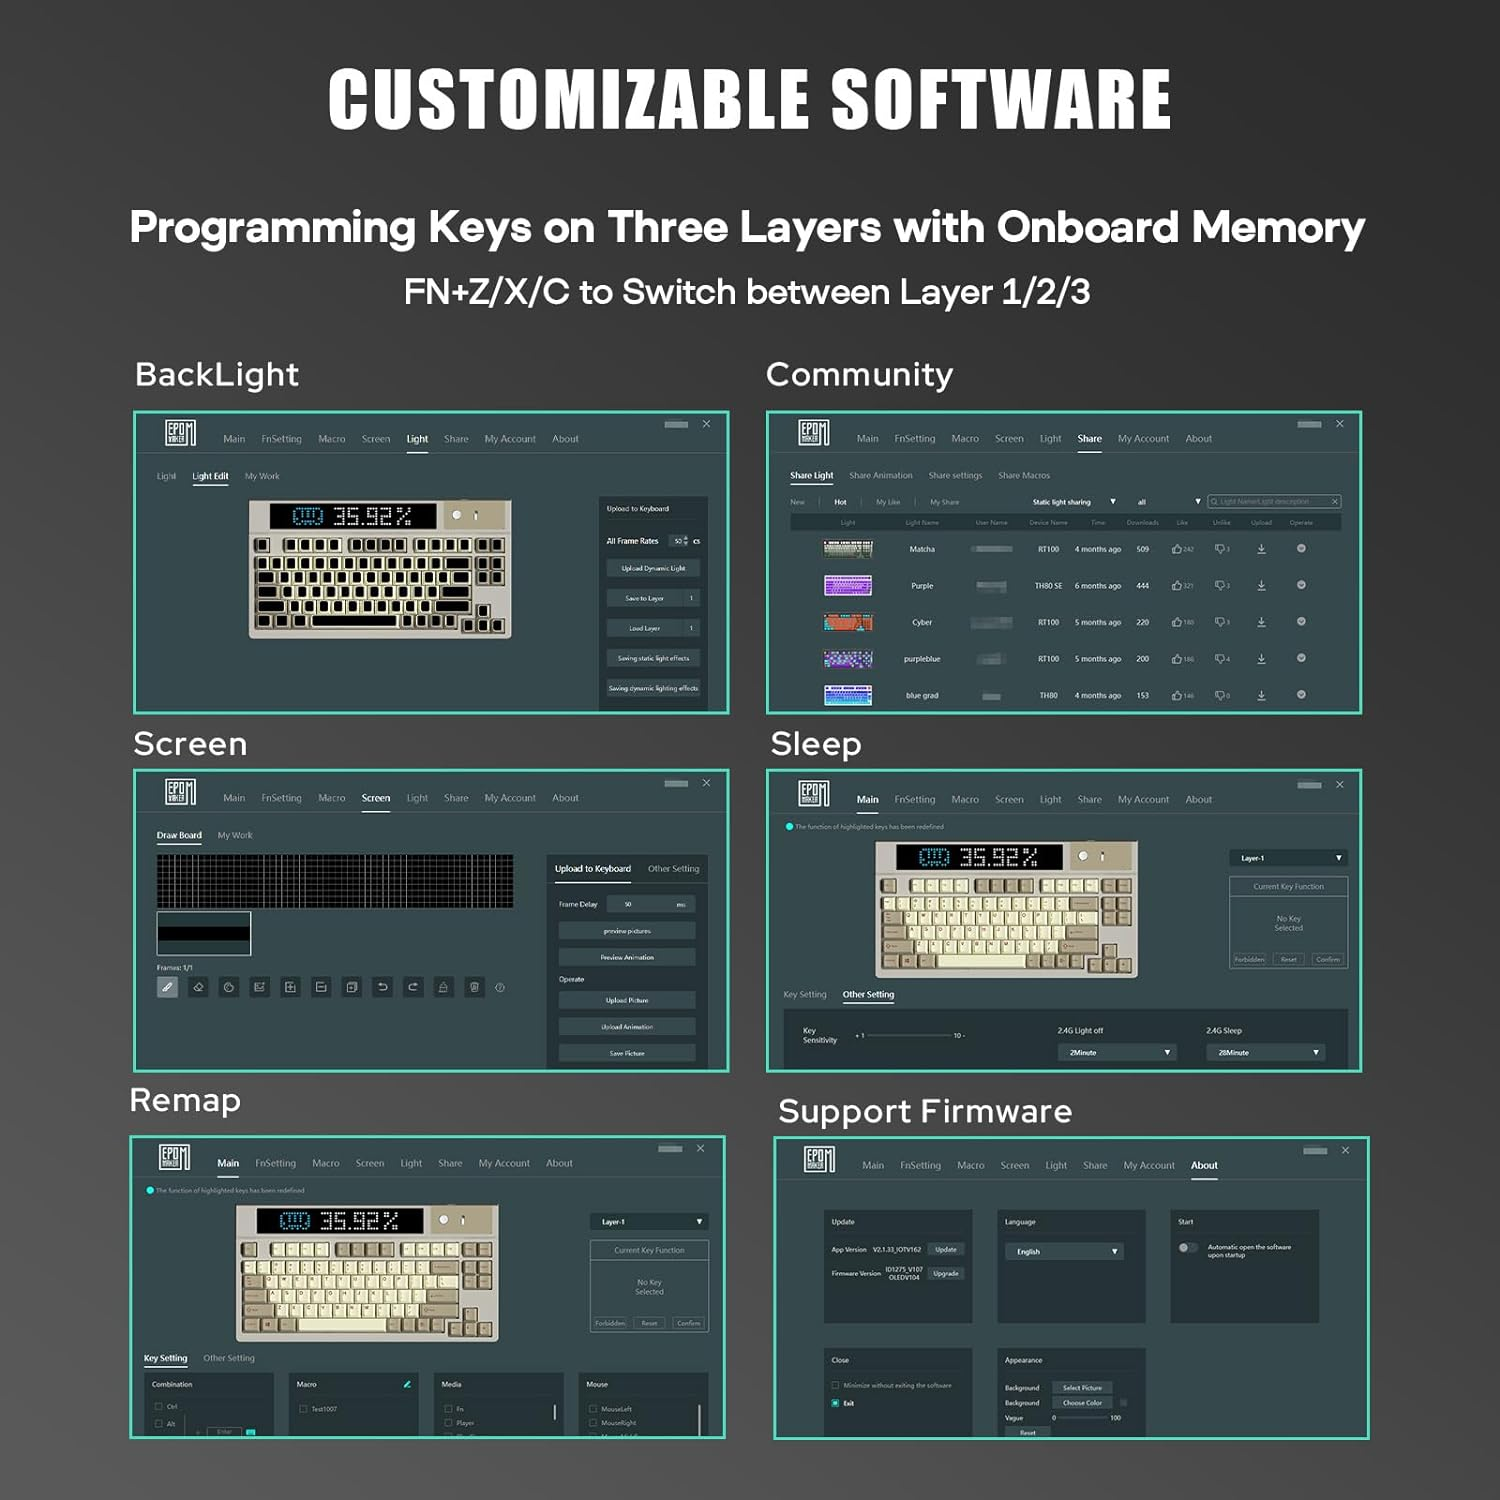The height and width of the screenshot is (1500, 1500).
Task: Click the trash delete icon in Draw Board toolbar
Action: click(x=474, y=987)
